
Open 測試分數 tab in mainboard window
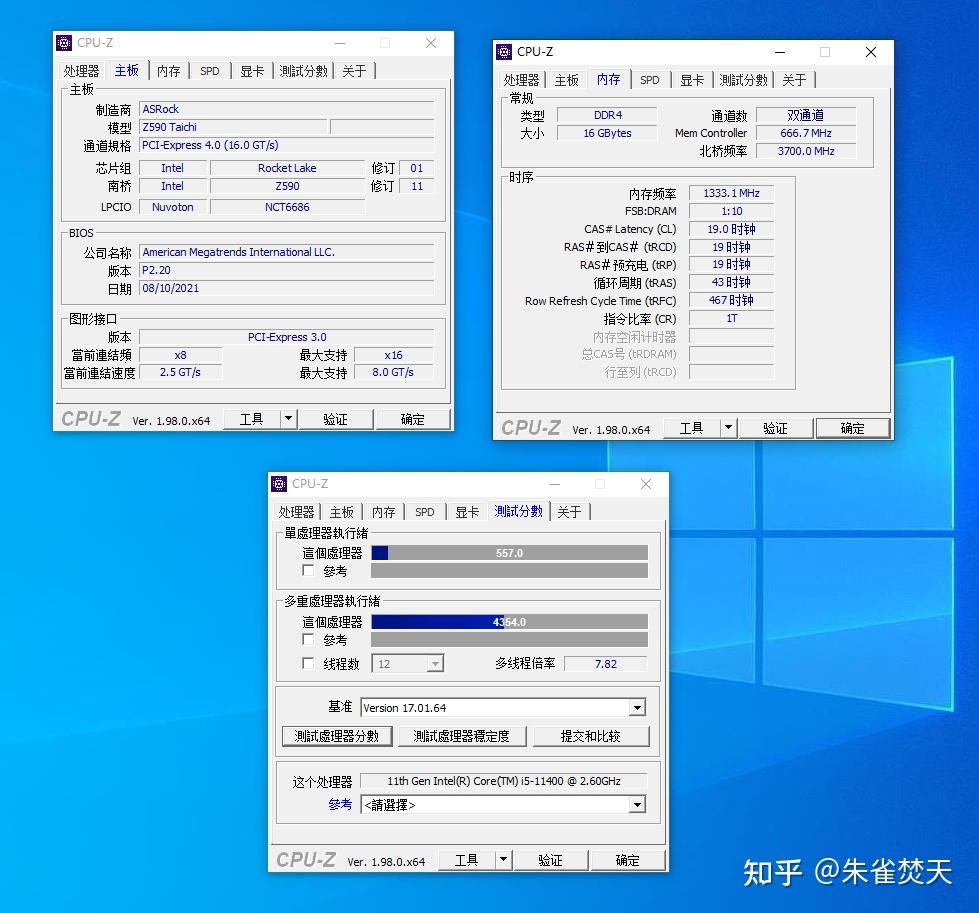coord(303,71)
